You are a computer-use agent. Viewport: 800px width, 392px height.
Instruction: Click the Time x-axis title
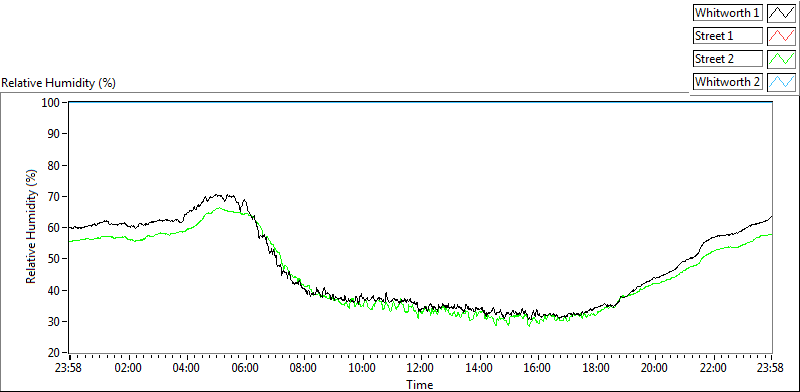419,384
